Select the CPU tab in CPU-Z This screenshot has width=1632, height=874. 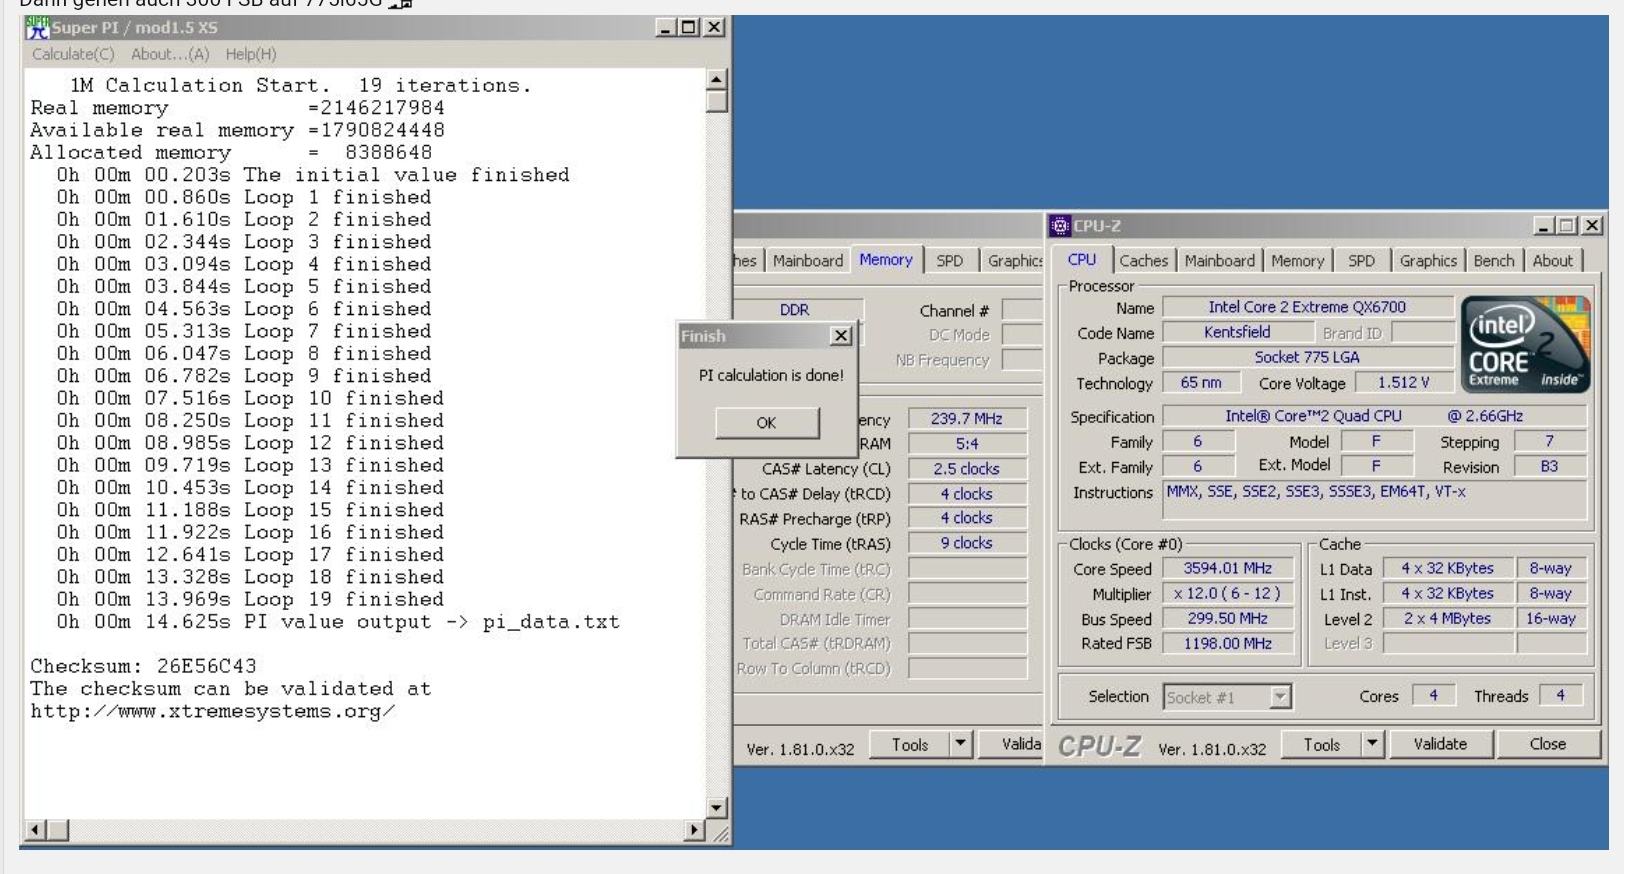1082,260
